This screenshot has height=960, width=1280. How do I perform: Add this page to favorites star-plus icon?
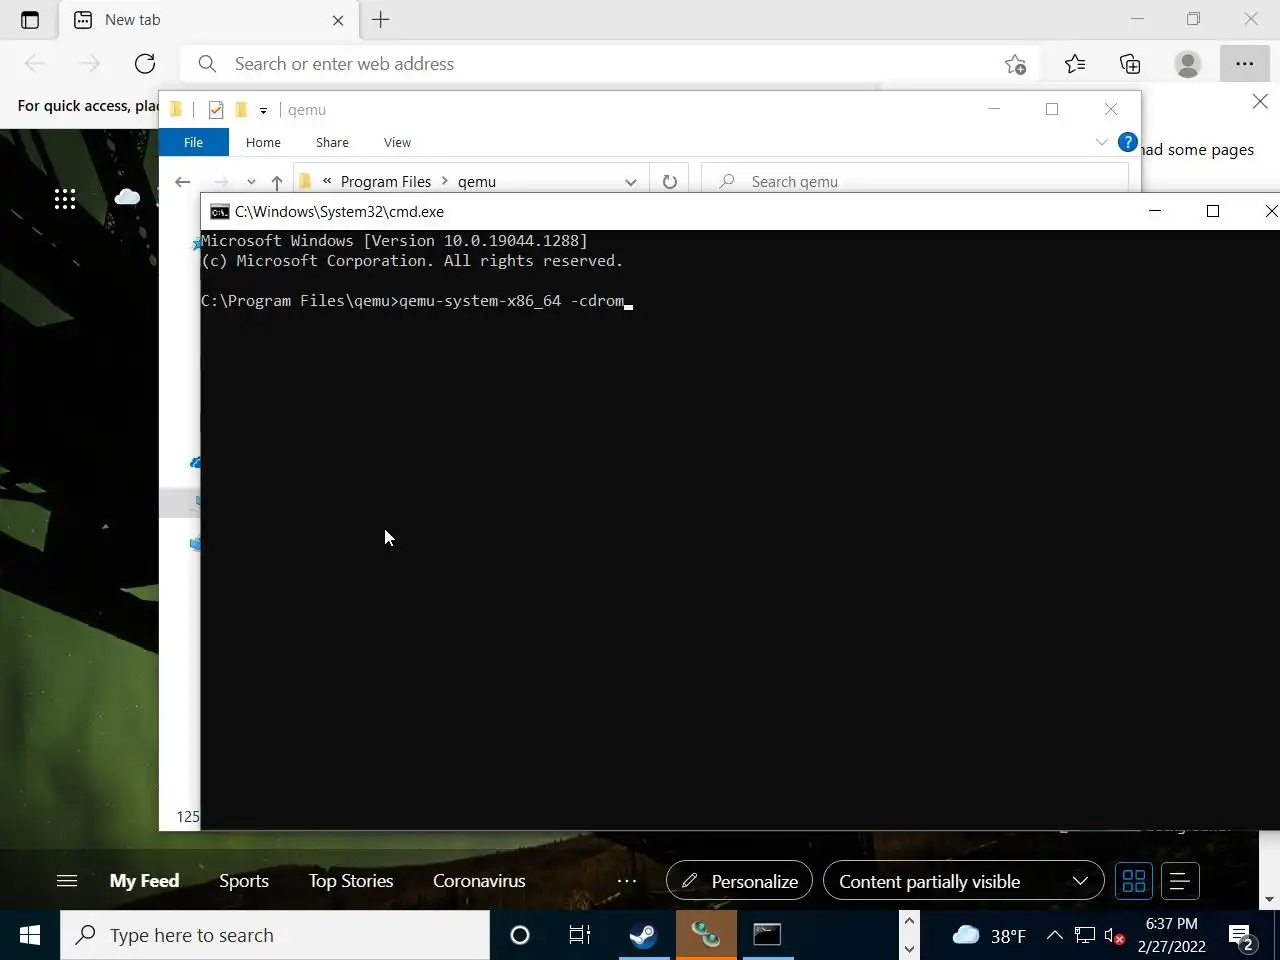[x=1016, y=64]
